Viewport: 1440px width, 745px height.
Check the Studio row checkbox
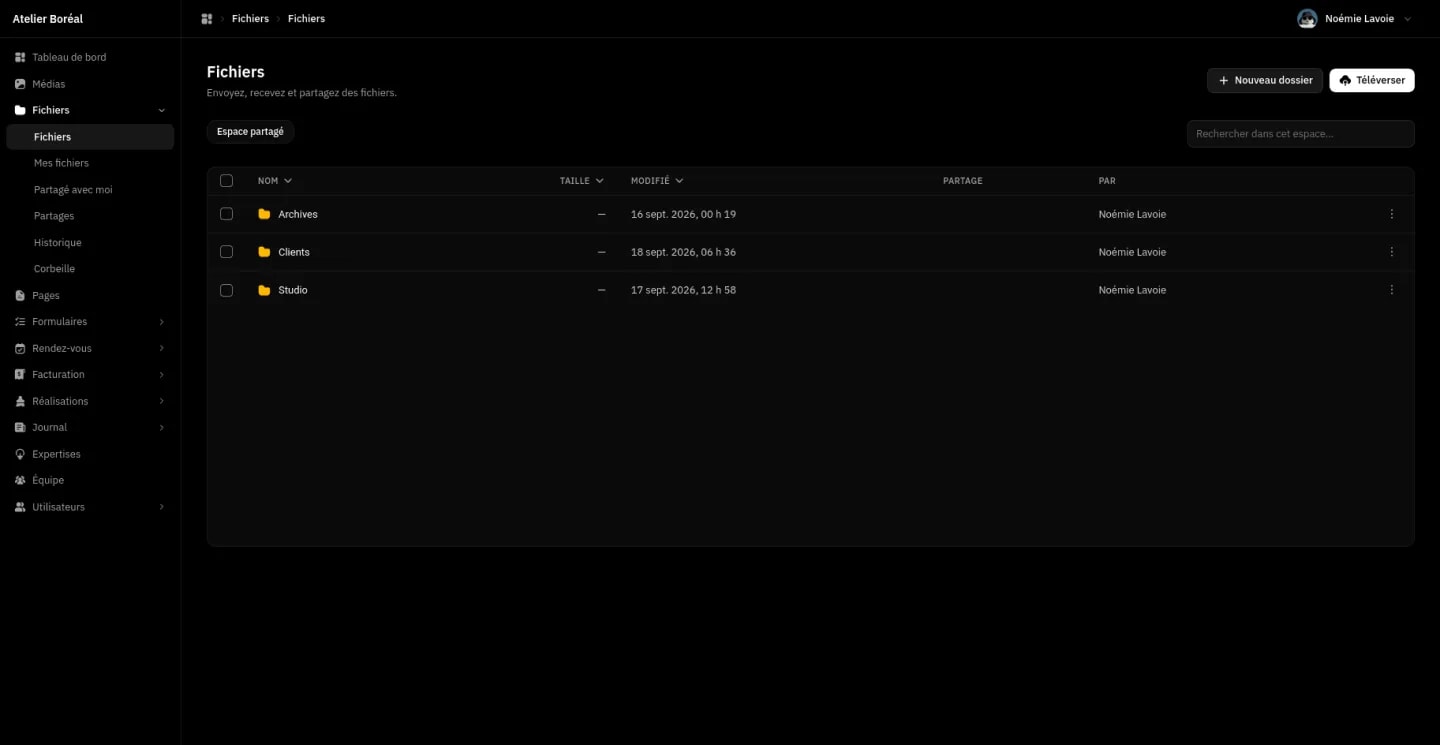click(226, 290)
